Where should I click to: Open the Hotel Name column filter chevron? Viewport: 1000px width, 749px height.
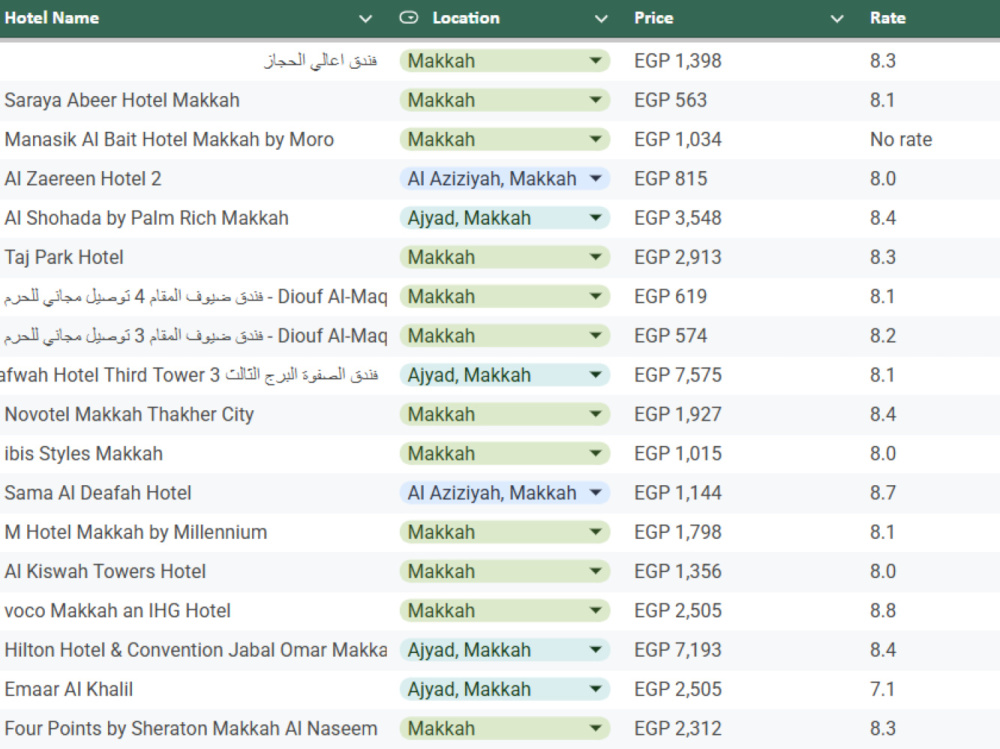pyautogui.click(x=365, y=19)
